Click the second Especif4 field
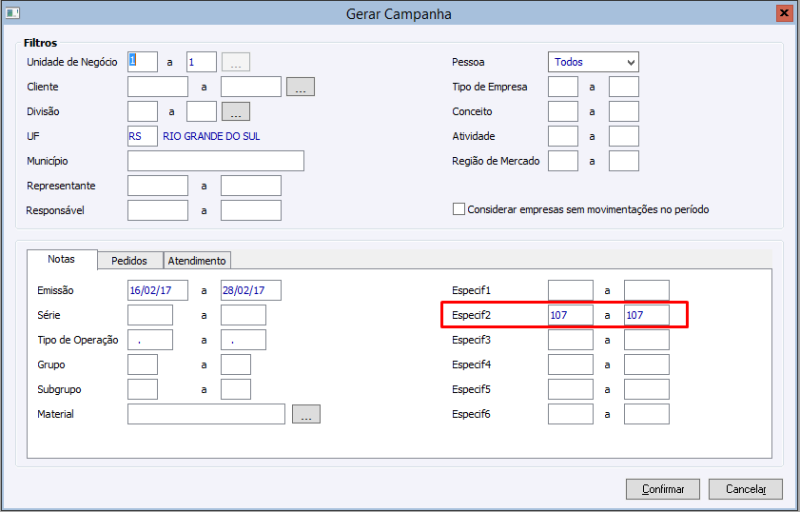The height and width of the screenshot is (512, 800). (647, 365)
